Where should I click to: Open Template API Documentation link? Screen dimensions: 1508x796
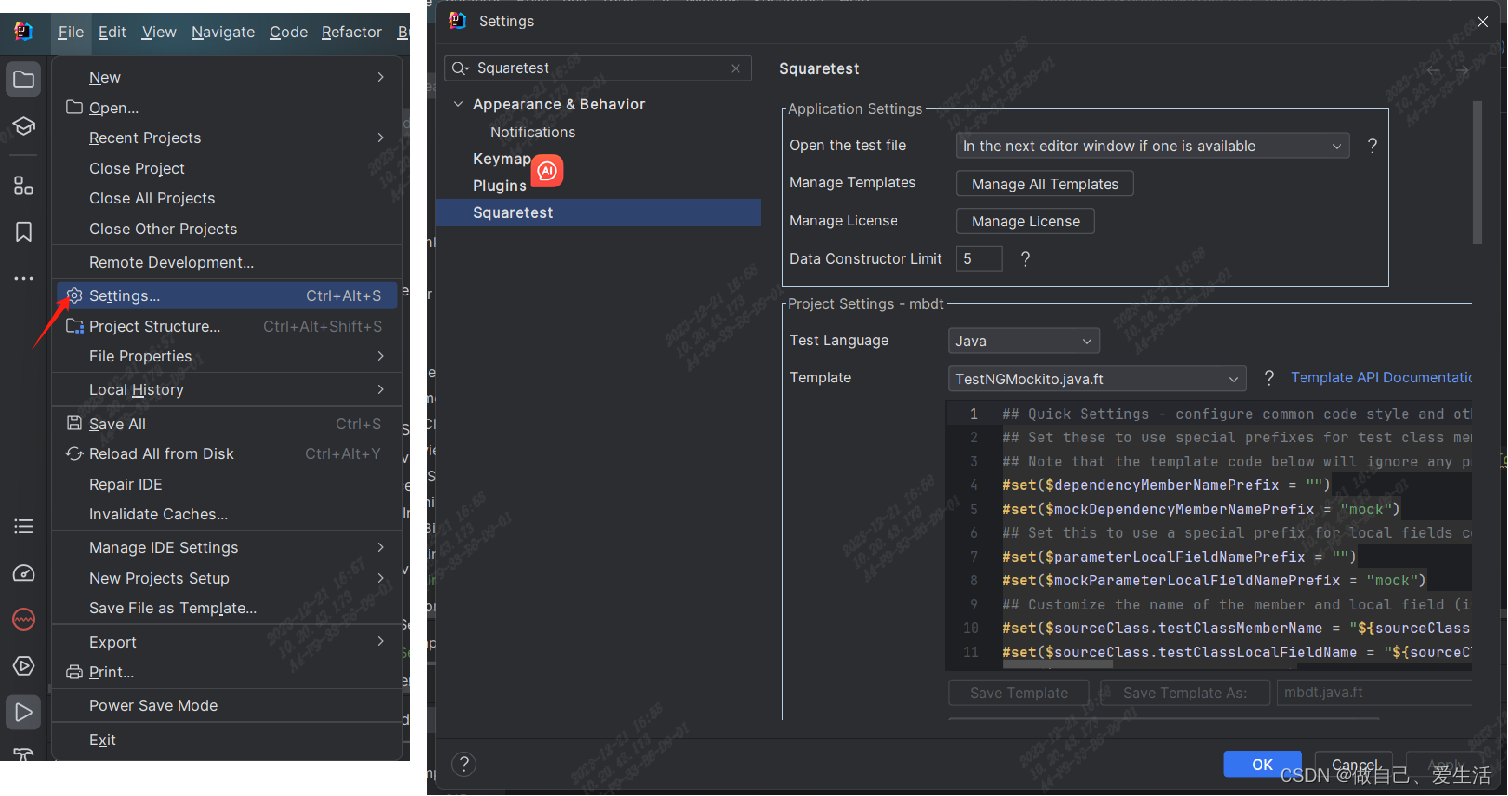point(1381,377)
